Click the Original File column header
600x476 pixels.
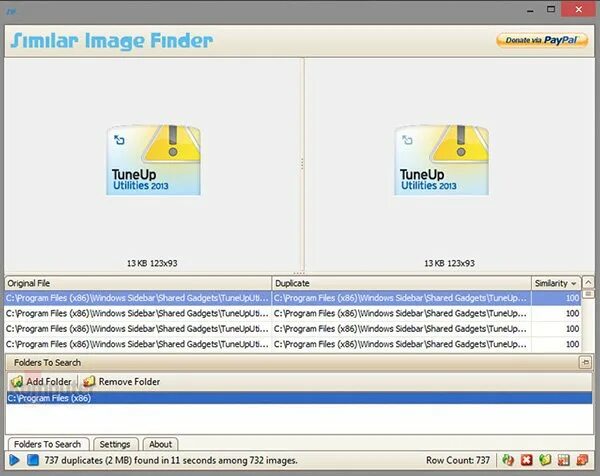[138, 283]
